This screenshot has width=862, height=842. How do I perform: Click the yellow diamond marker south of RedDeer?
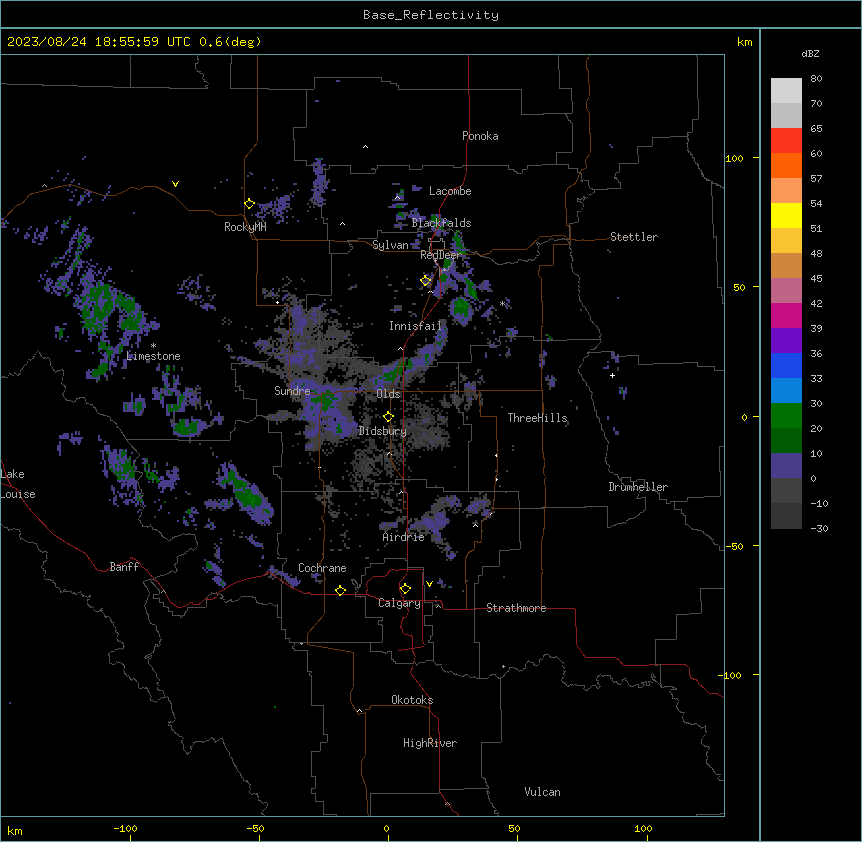click(426, 281)
